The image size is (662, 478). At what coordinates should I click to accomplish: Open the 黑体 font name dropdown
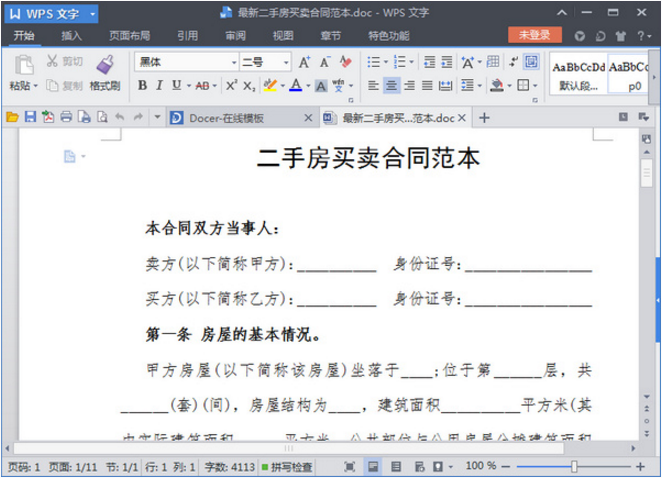coord(234,62)
